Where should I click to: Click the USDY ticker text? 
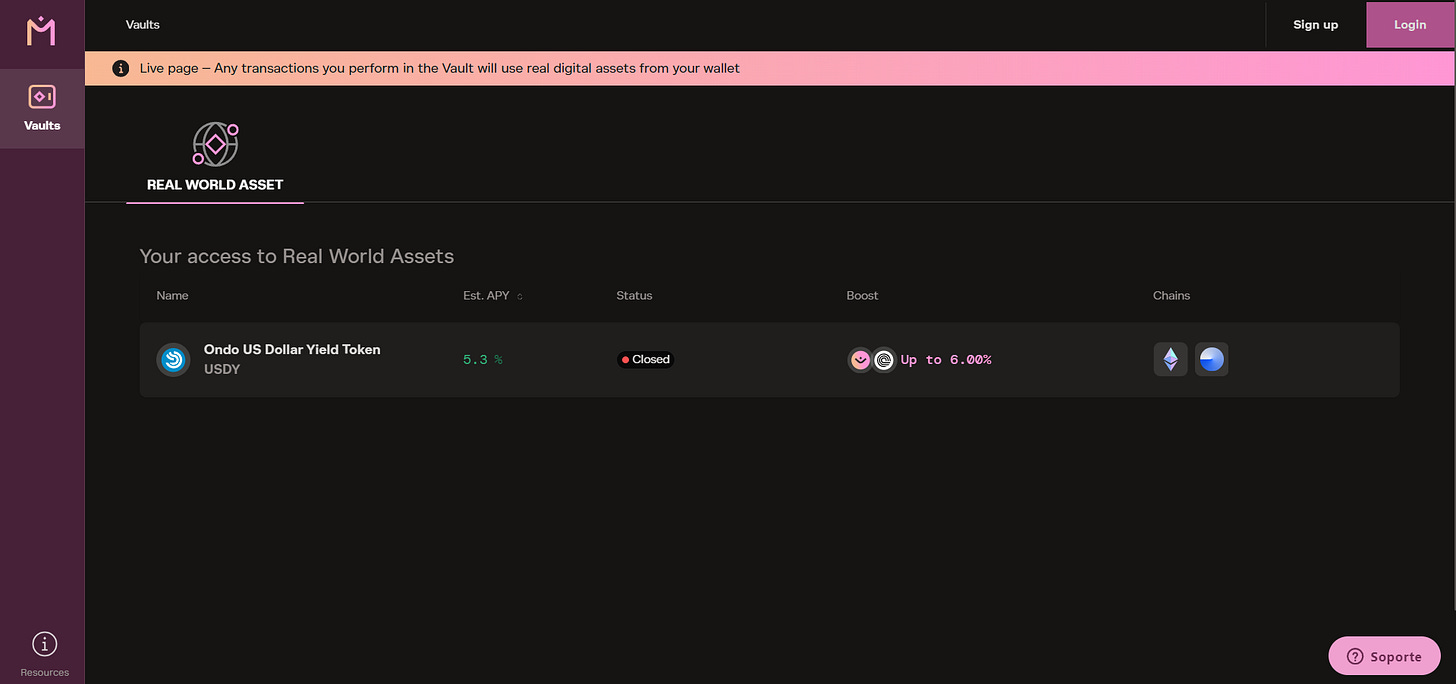point(222,369)
